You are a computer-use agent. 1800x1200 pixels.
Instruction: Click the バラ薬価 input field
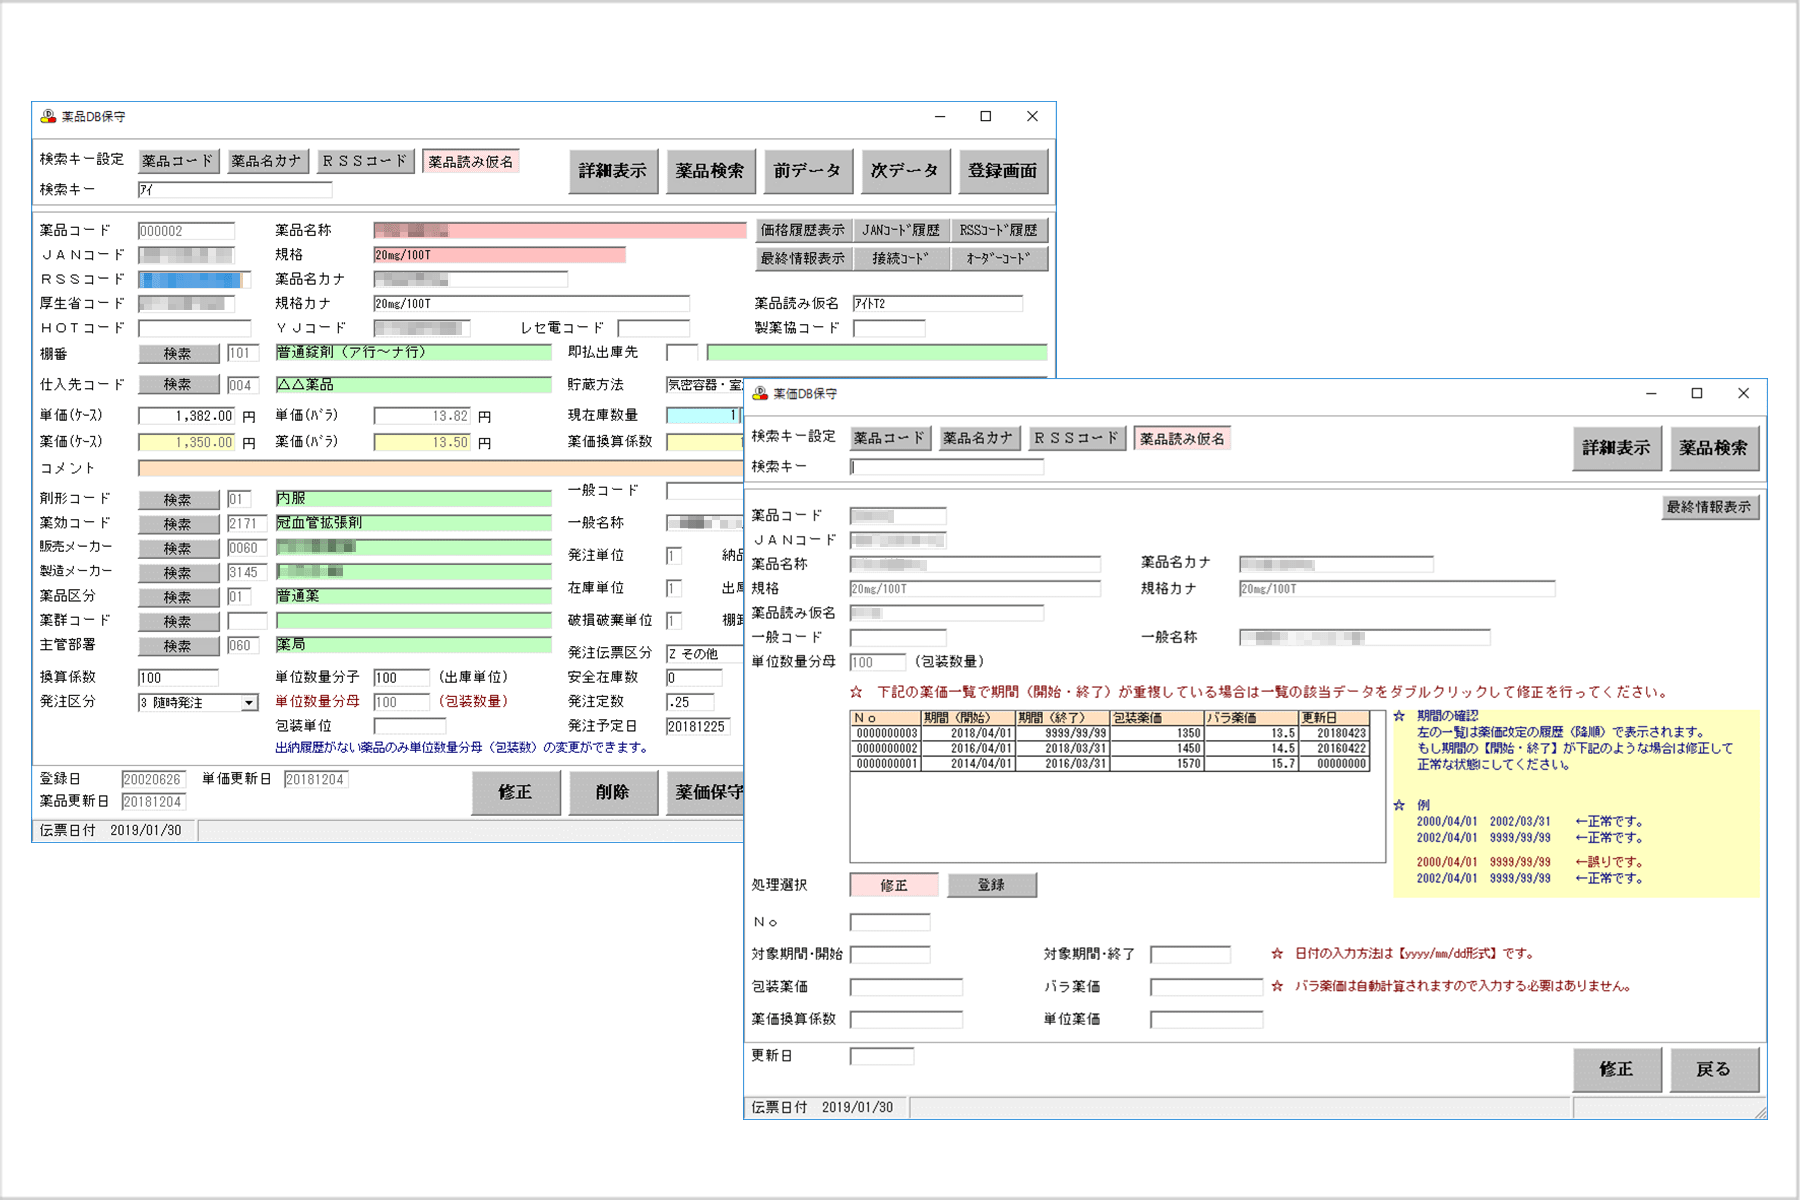(x=1206, y=988)
